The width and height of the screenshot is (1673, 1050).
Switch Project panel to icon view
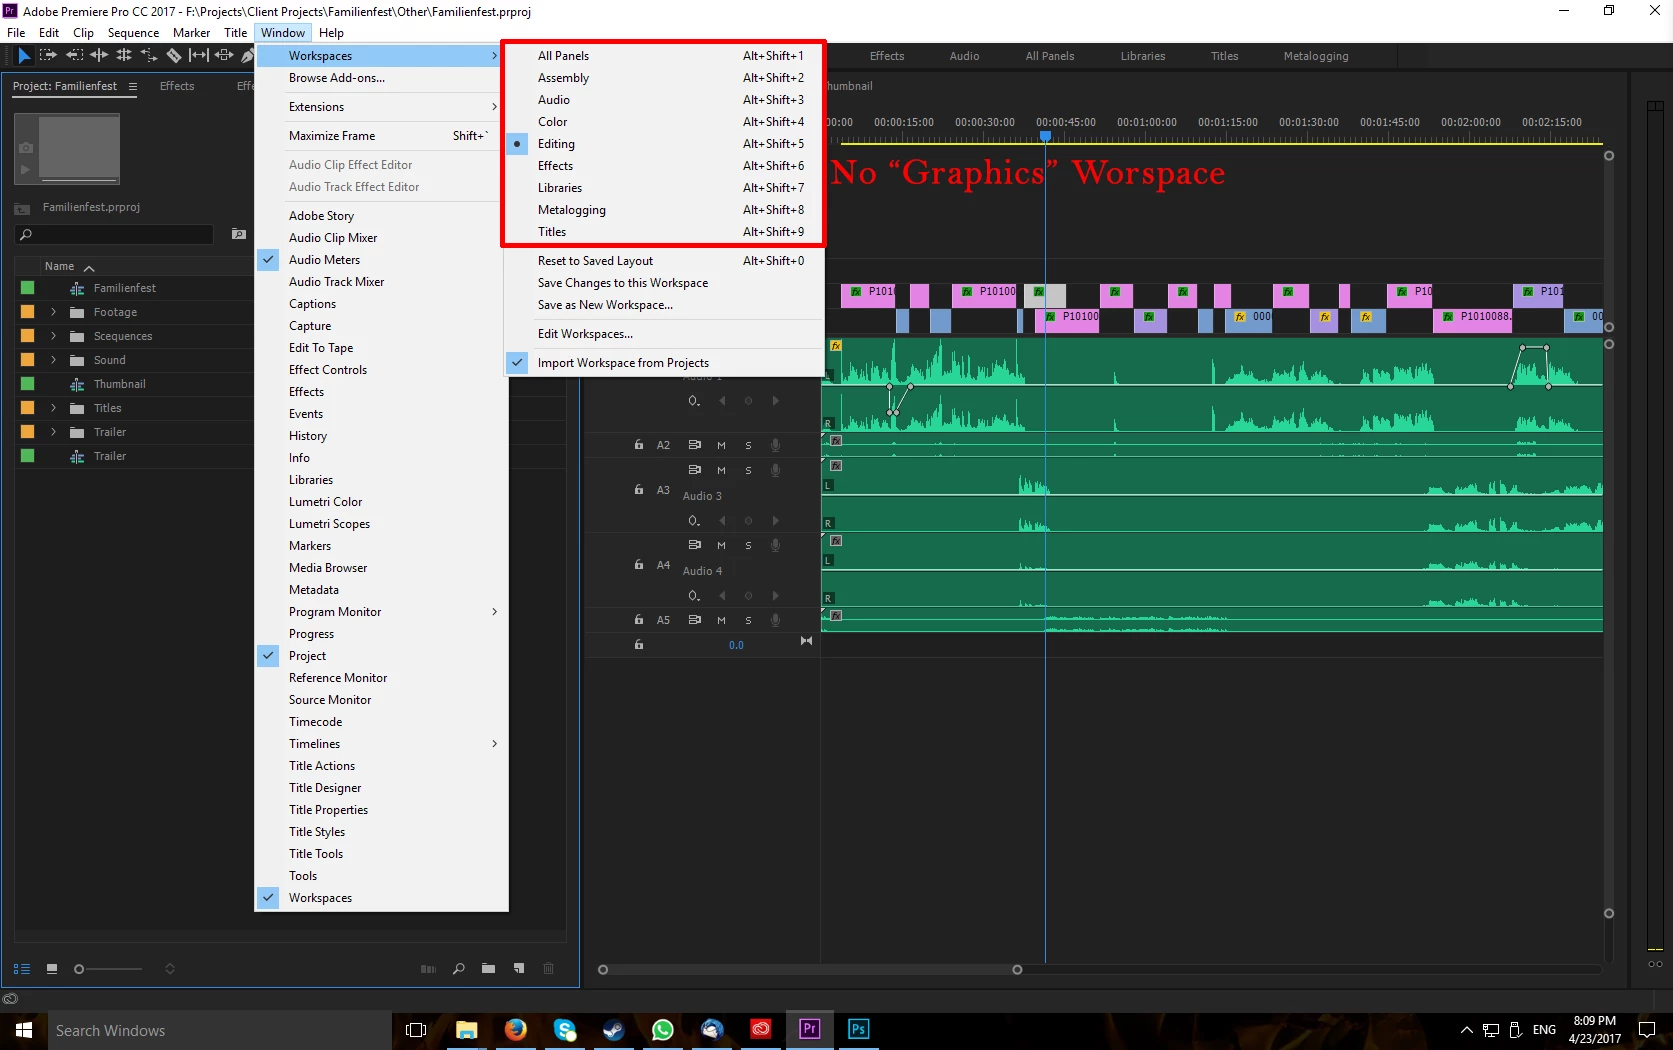point(52,969)
